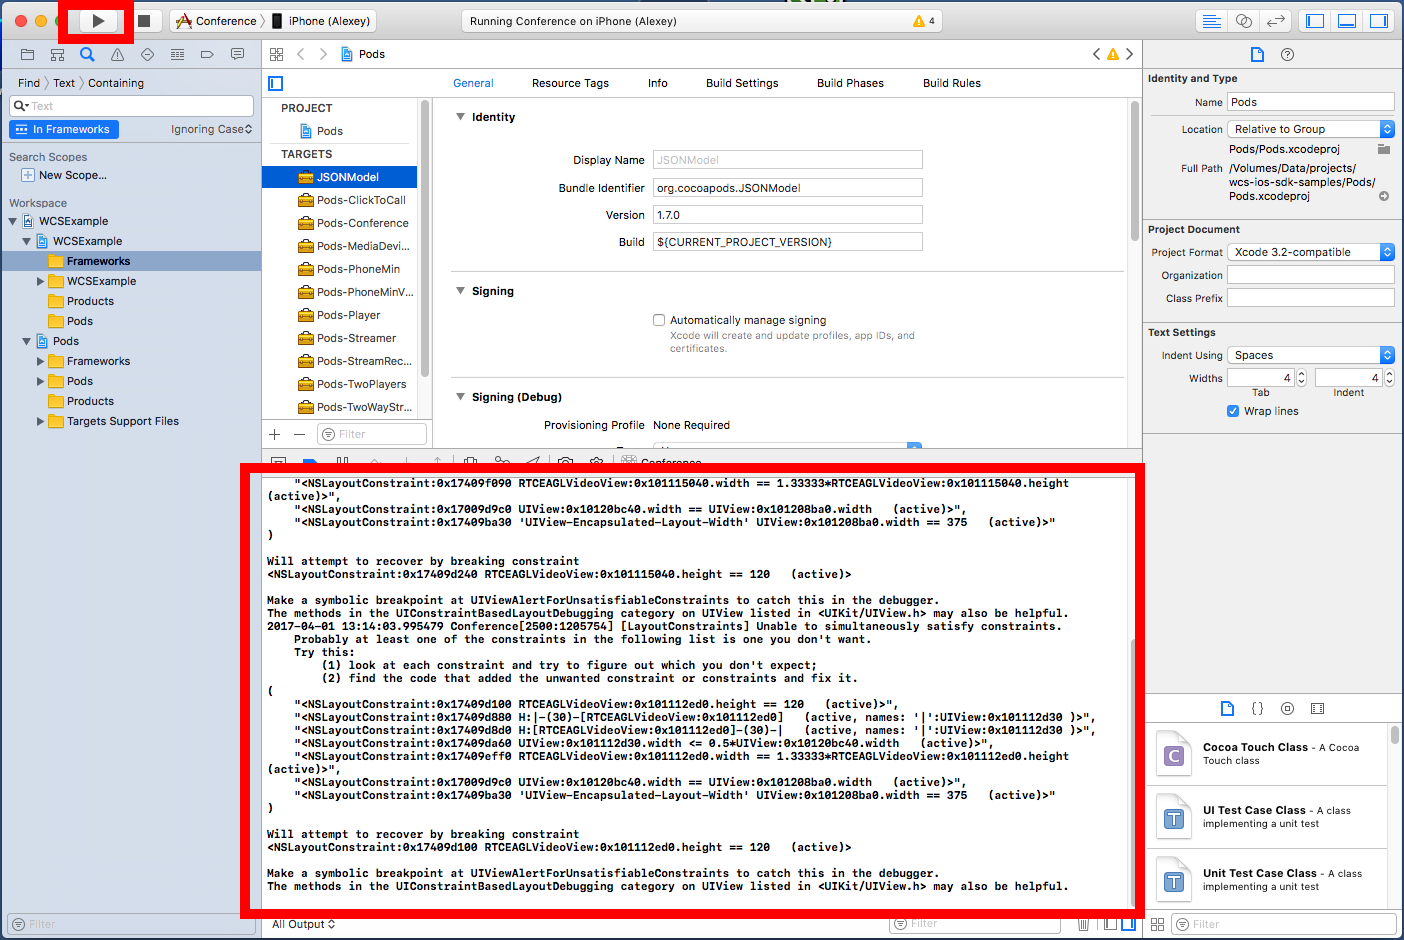Open the Project navigator
Image resolution: width=1404 pixels, height=940 pixels.
(27, 54)
